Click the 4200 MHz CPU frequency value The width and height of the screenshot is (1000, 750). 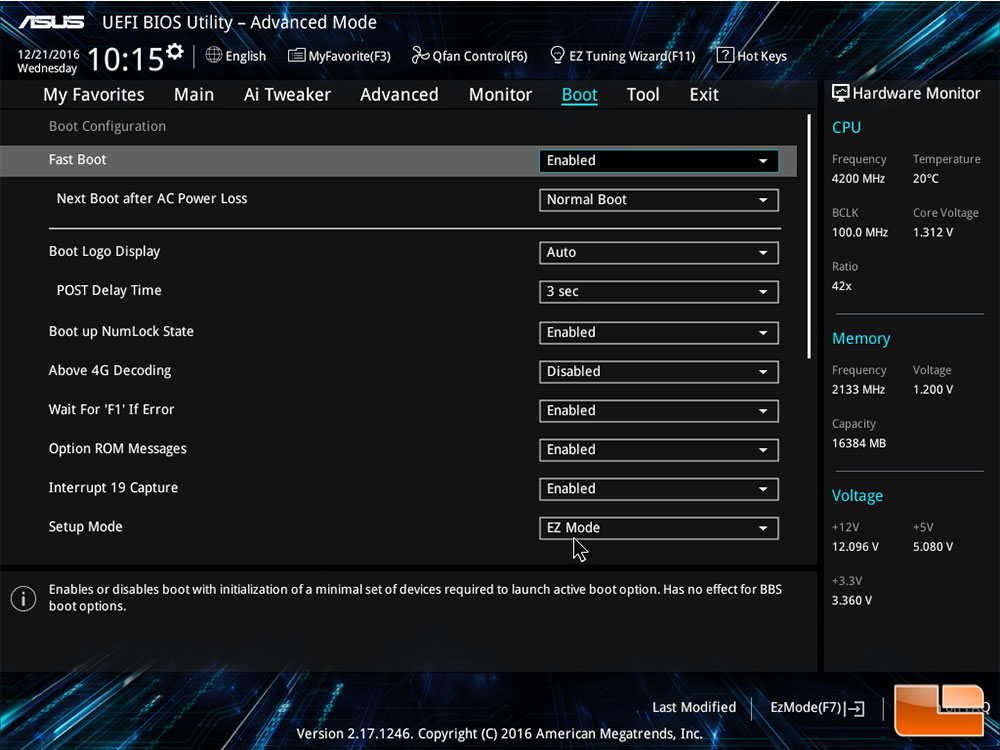pos(858,179)
